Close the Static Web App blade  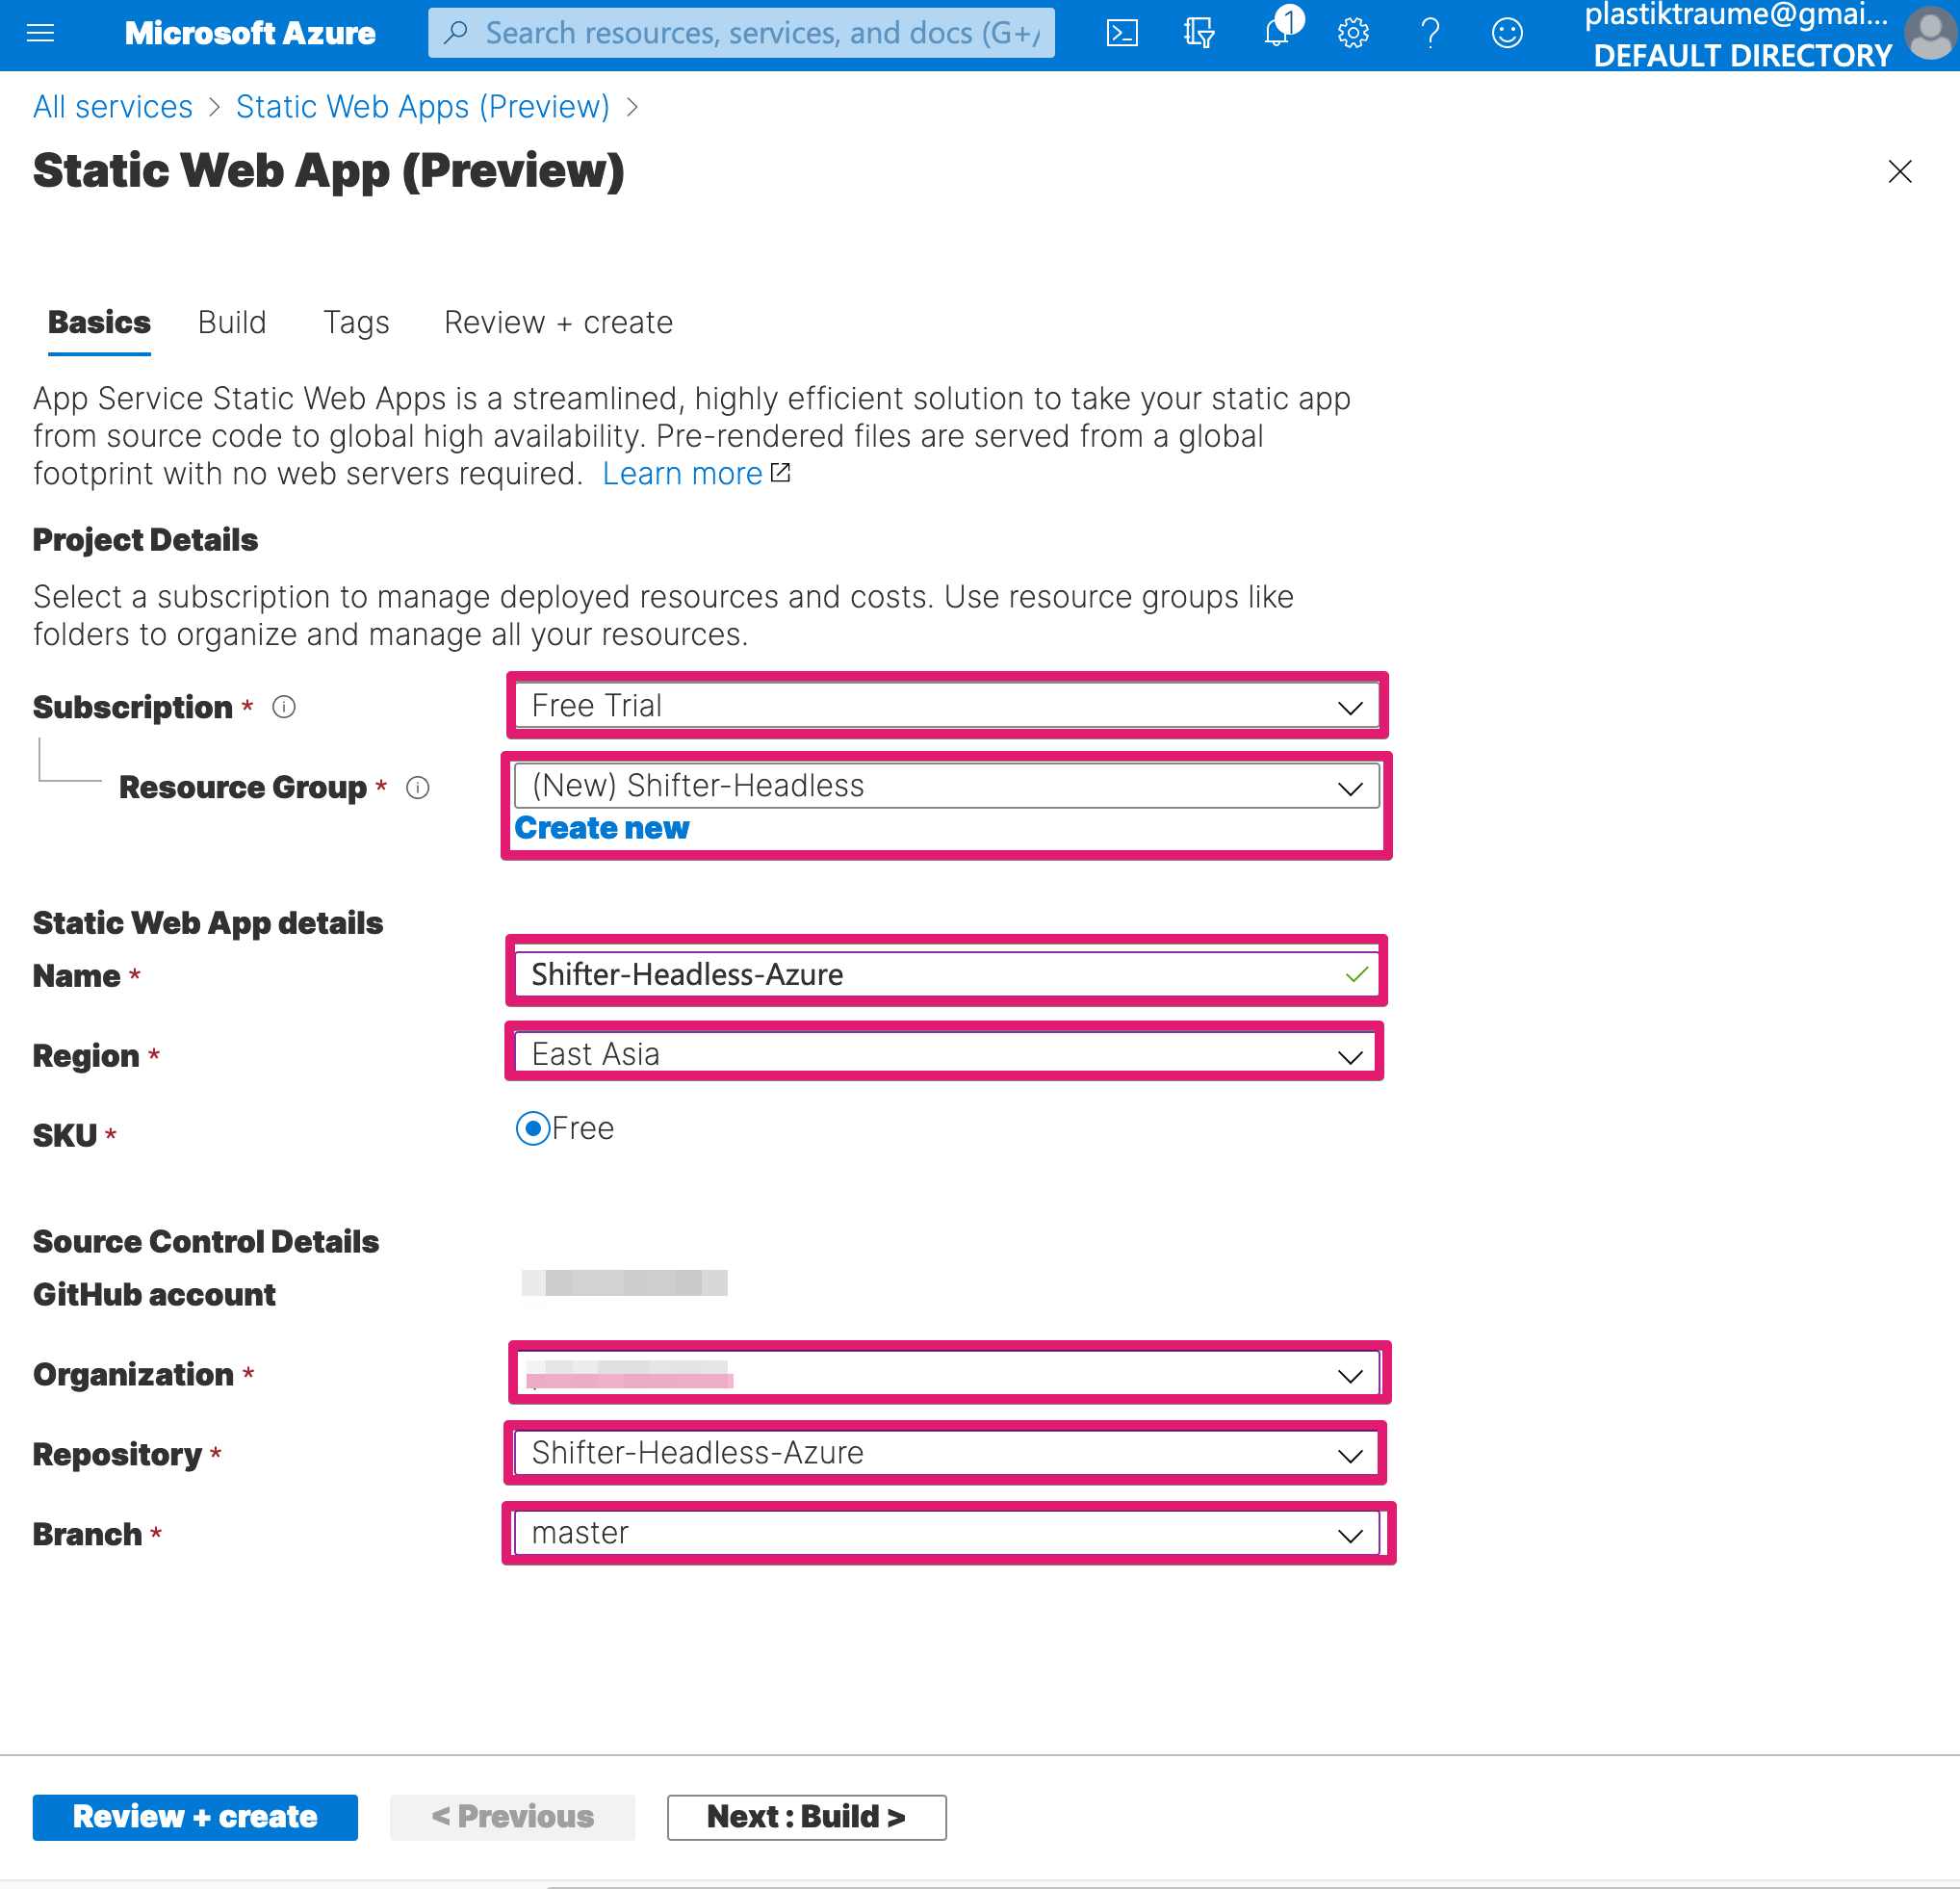[x=1899, y=172]
